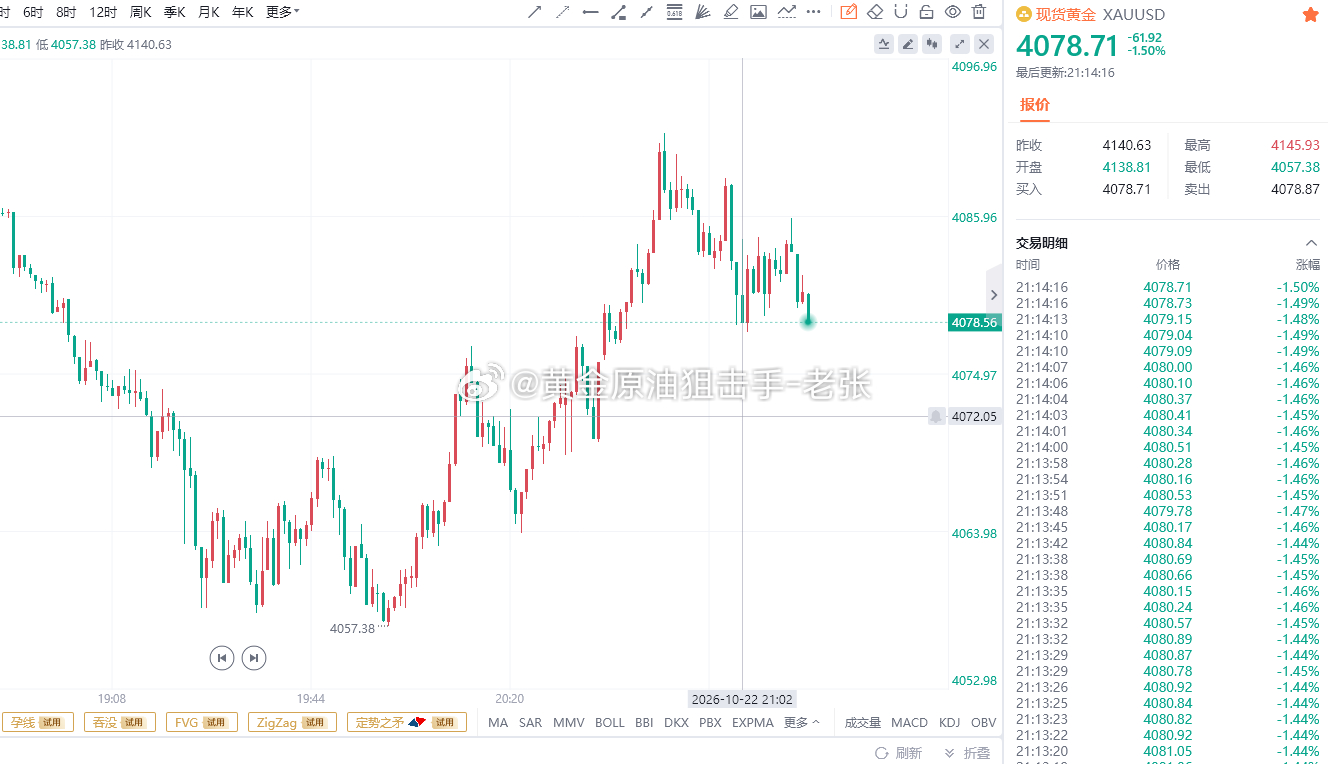Toggle the drawing lock padlock
Viewport: 1331px width, 764px height.
pyautogui.click(x=927, y=12)
